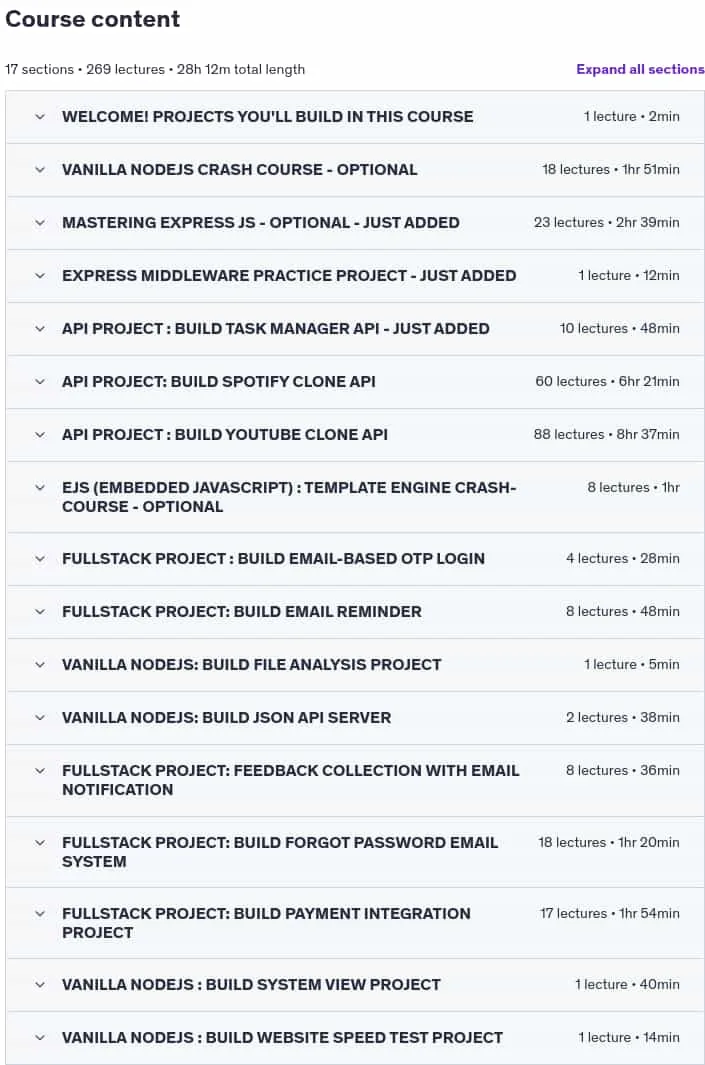Expand Mastering Express JS section chevron
This screenshot has width=705, height=1065.
[40, 223]
